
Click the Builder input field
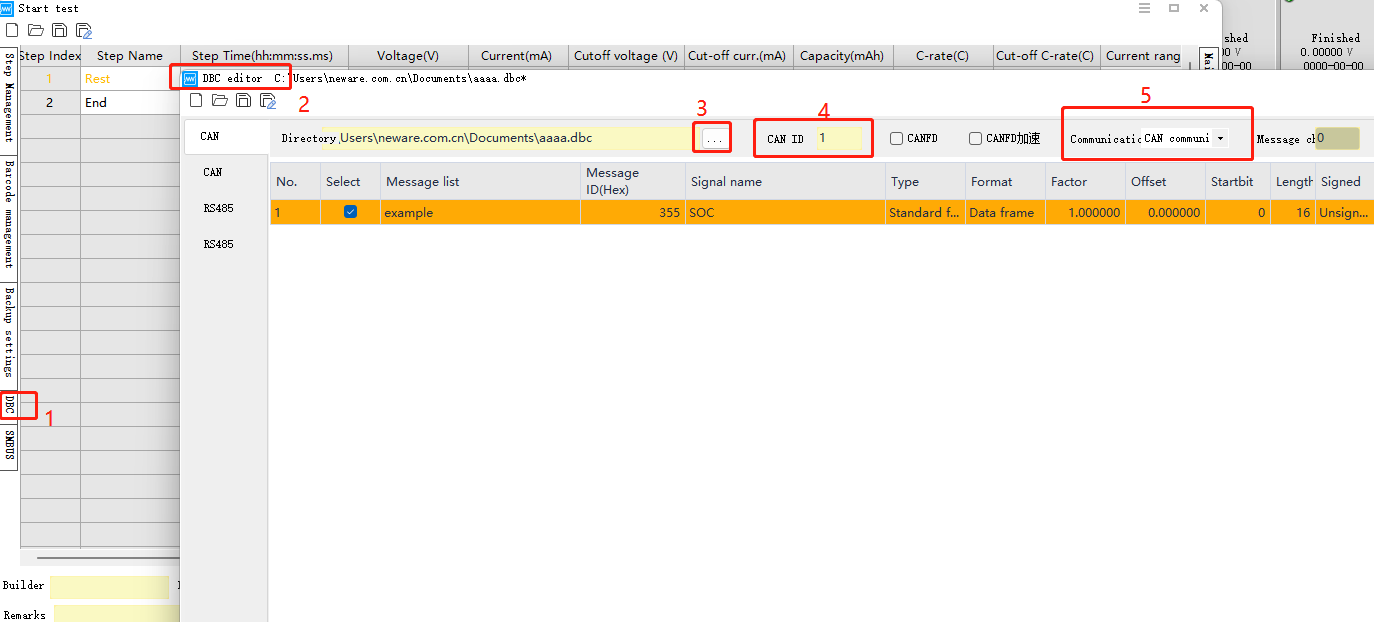[110, 587]
